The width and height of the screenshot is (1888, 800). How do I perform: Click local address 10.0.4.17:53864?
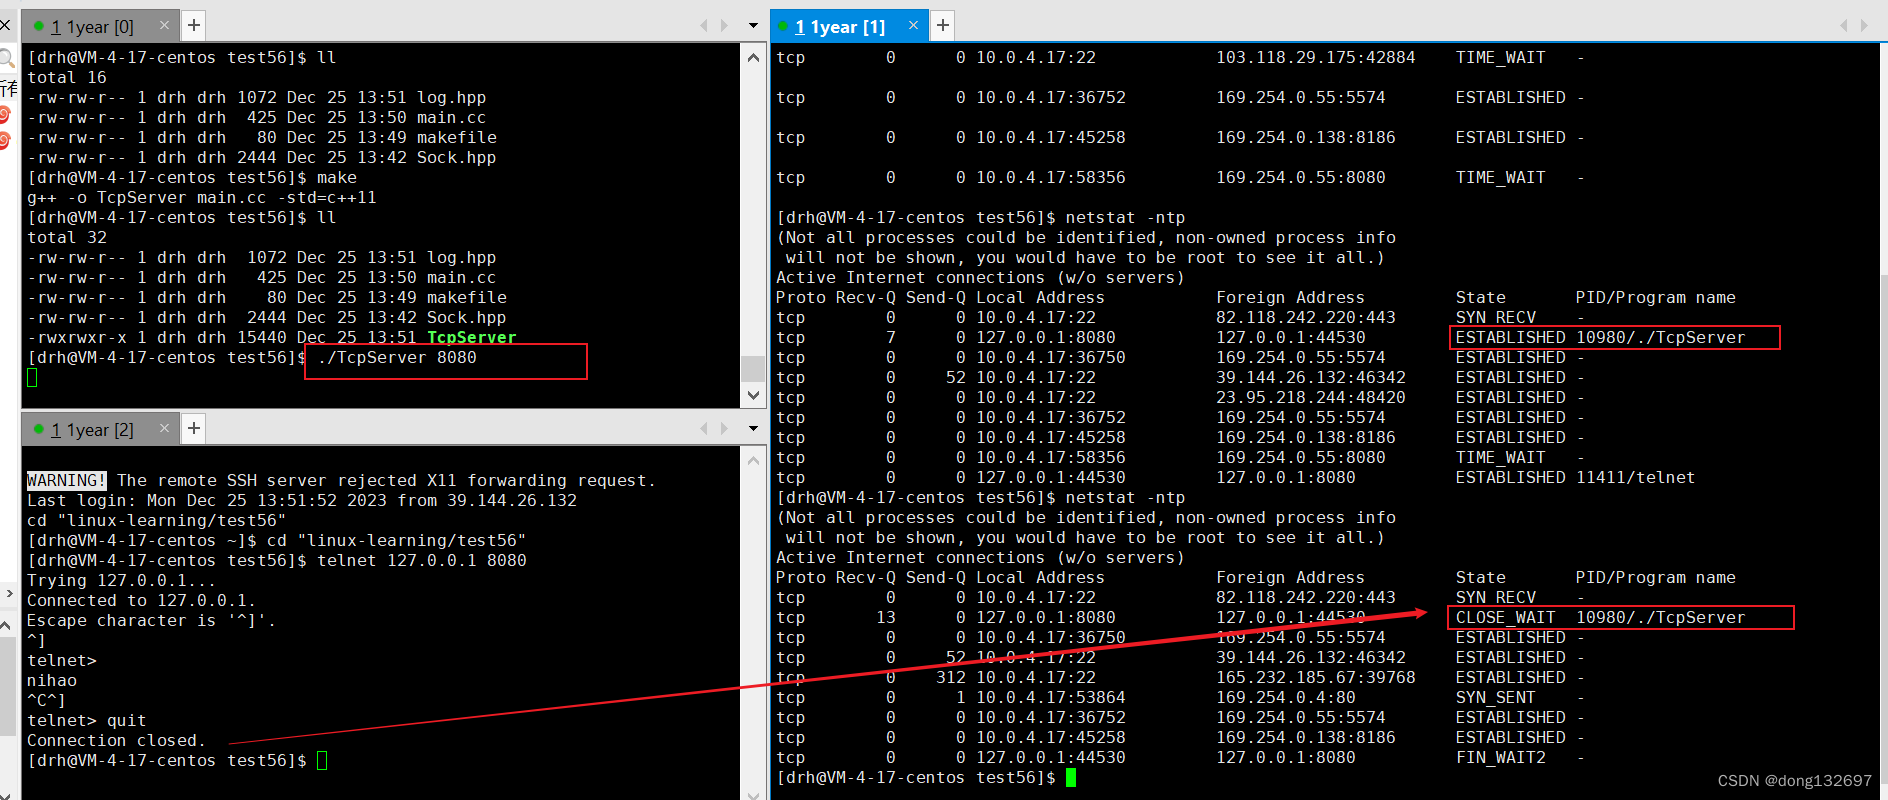(x=1050, y=697)
